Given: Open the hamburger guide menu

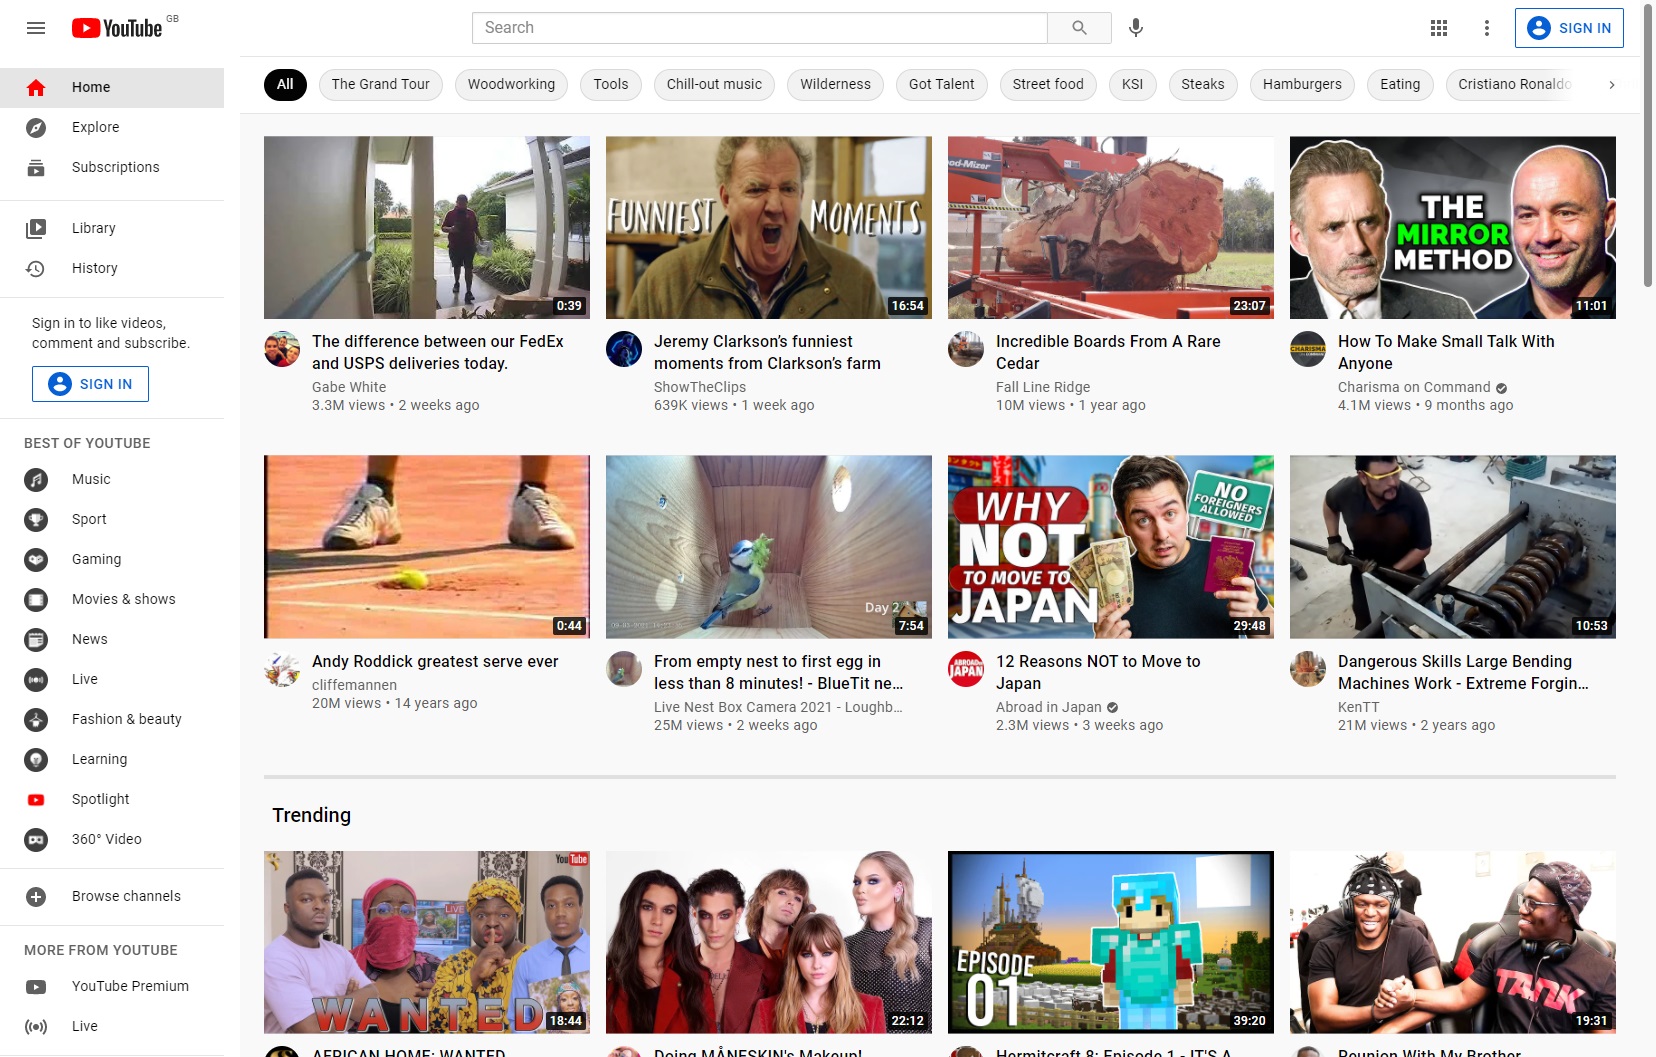Looking at the screenshot, I should (36, 28).
